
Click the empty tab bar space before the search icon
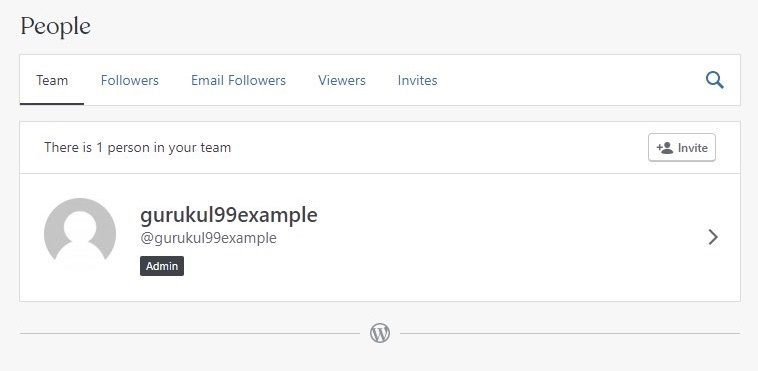click(570, 80)
